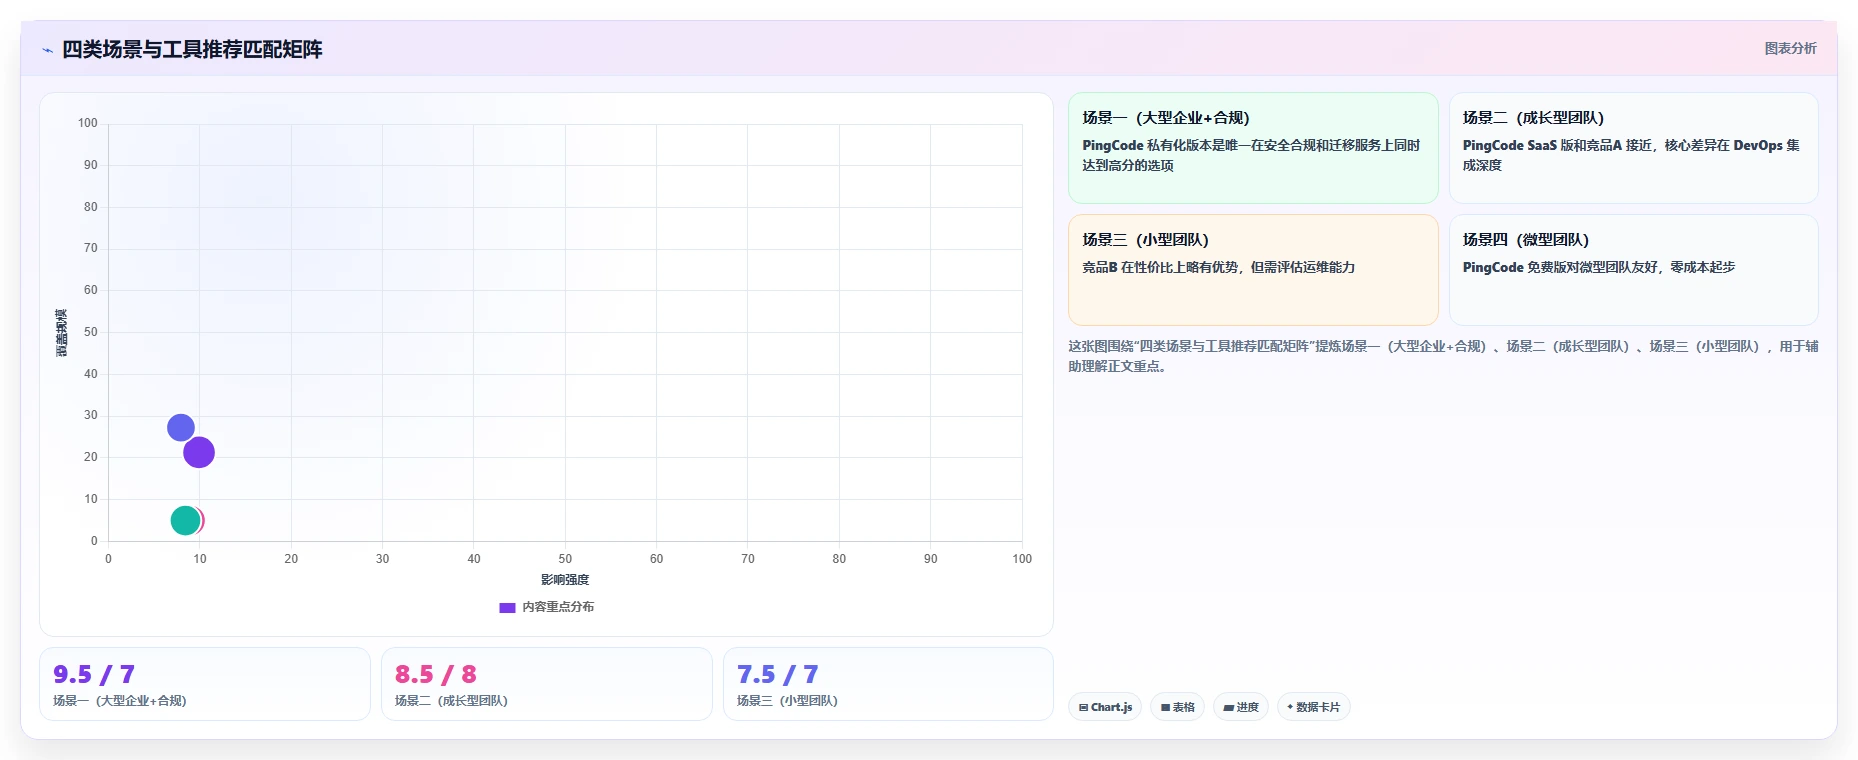Screen dimensions: 1858x760
Task: Open the card headed 场景四（微型团队）
Action: (1634, 270)
